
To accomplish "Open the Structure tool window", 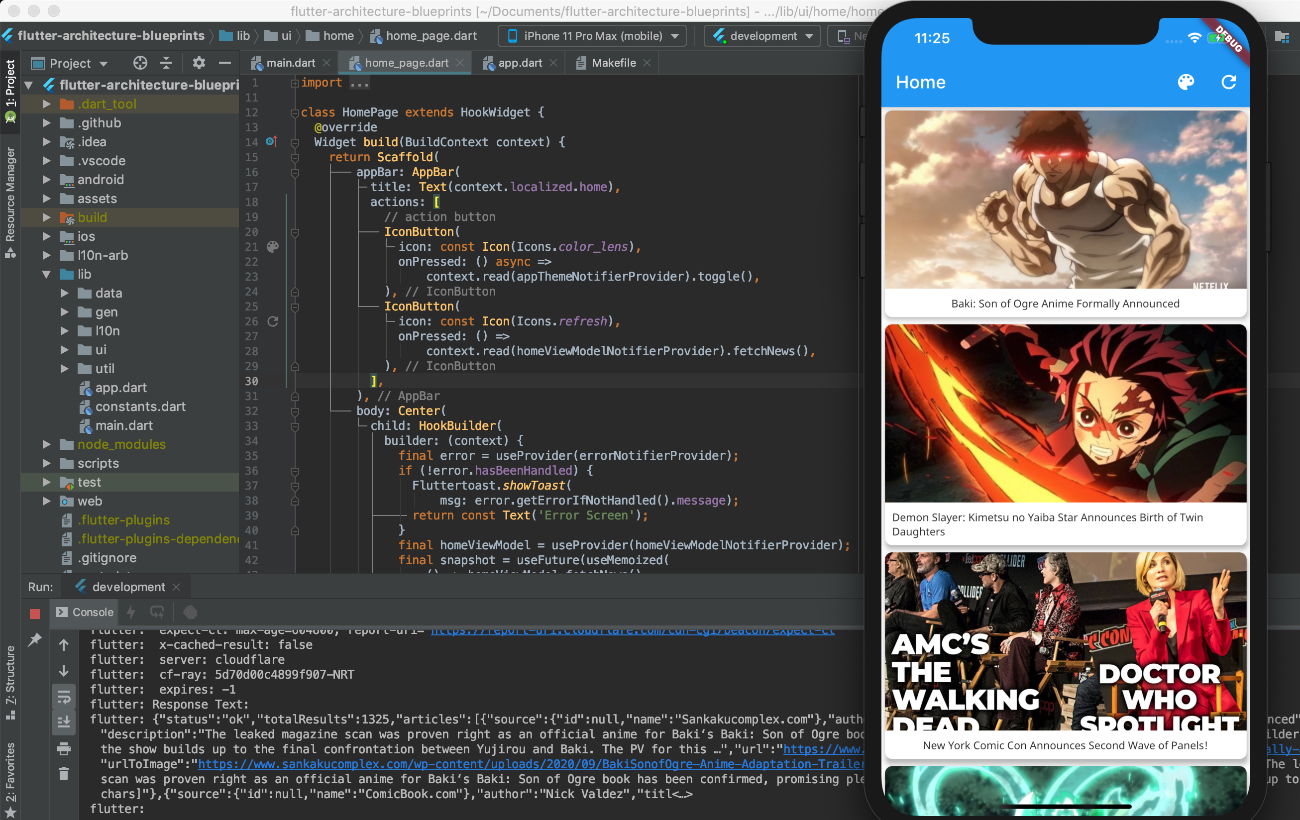I will tap(10, 683).
